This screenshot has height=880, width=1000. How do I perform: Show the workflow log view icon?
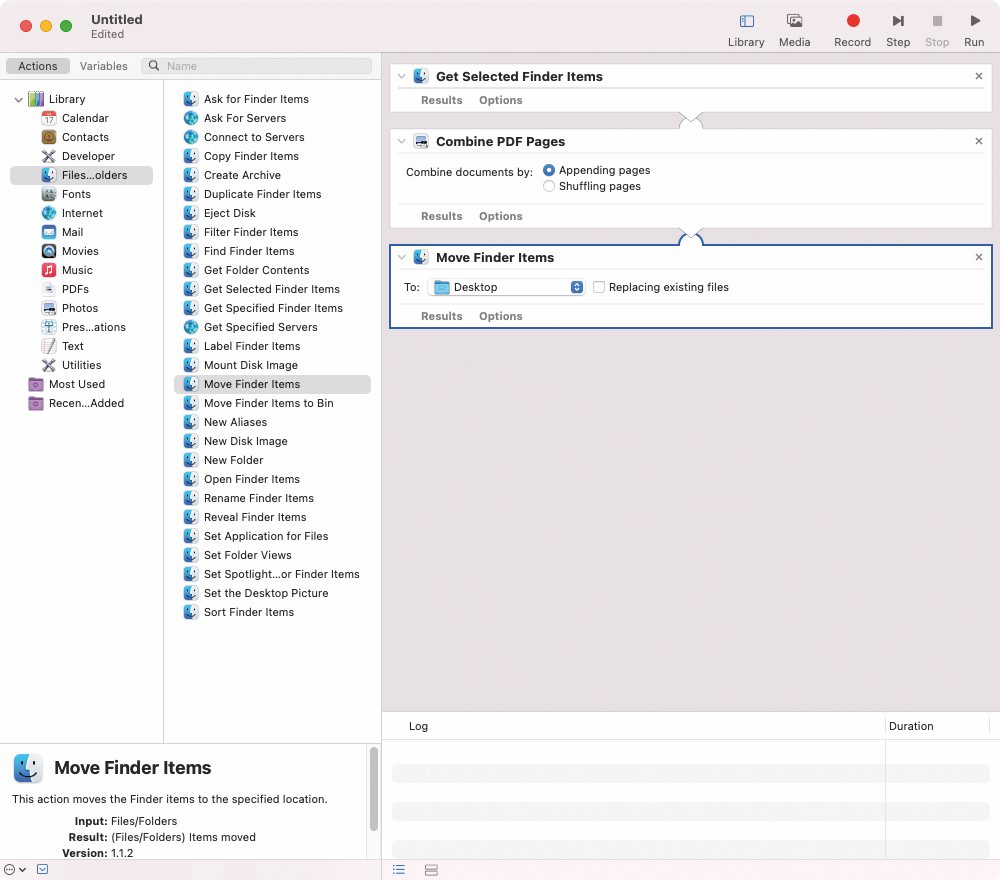399,870
